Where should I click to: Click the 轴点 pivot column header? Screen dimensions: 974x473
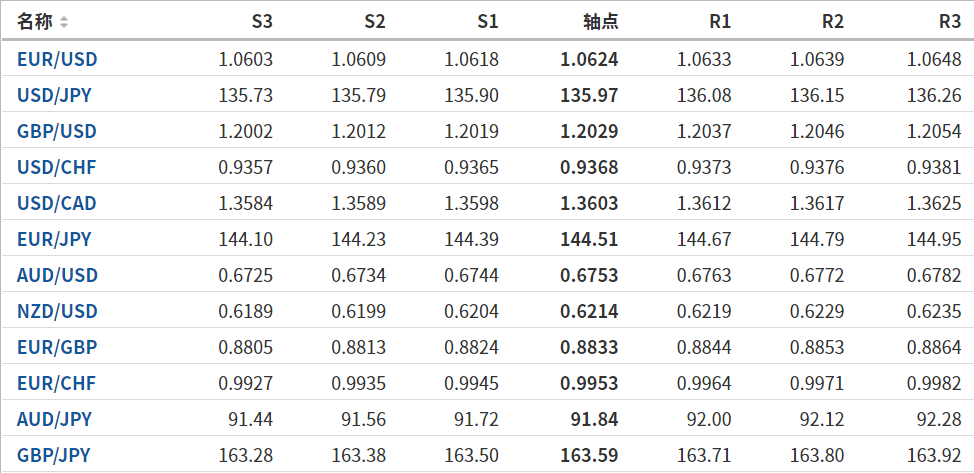(600, 21)
